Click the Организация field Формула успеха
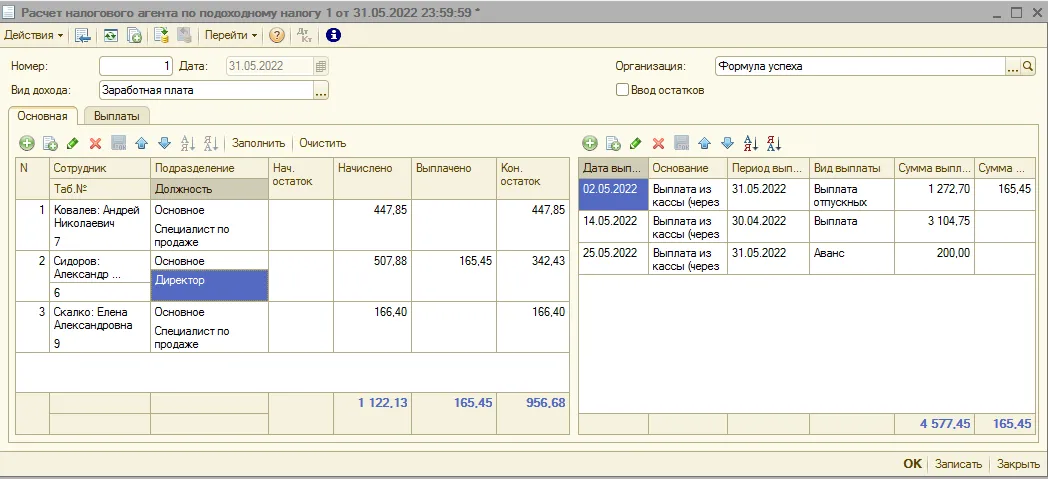This screenshot has height=479, width=1048. [860, 66]
